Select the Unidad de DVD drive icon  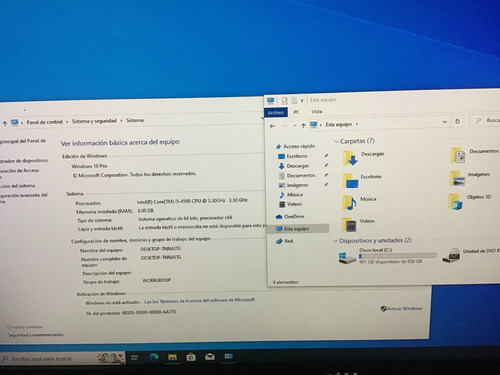point(452,255)
